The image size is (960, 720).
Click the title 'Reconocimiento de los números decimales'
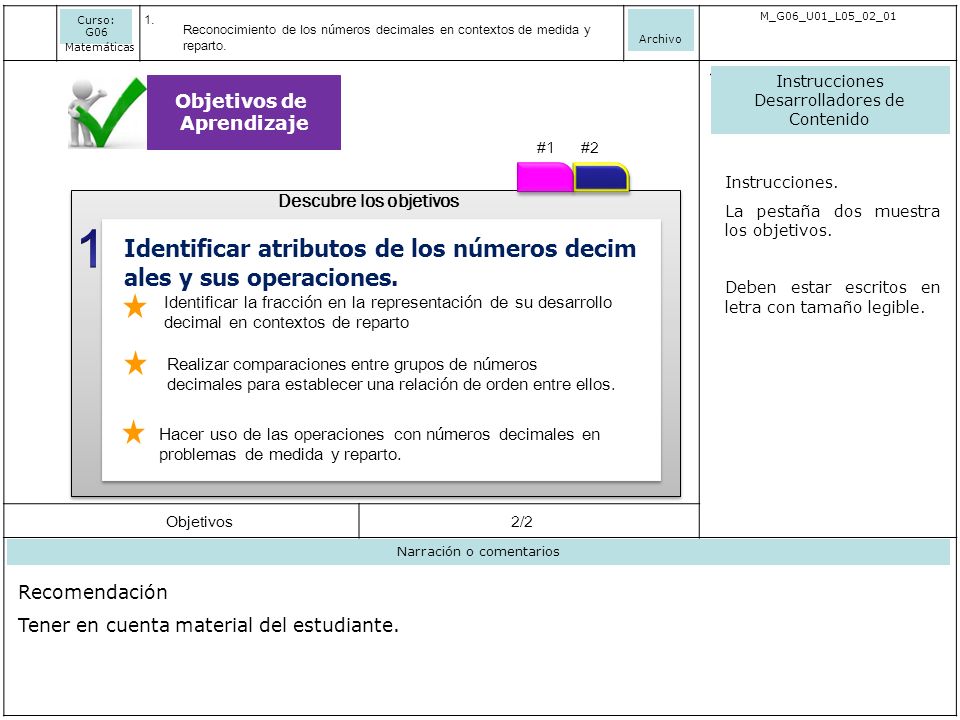click(386, 37)
